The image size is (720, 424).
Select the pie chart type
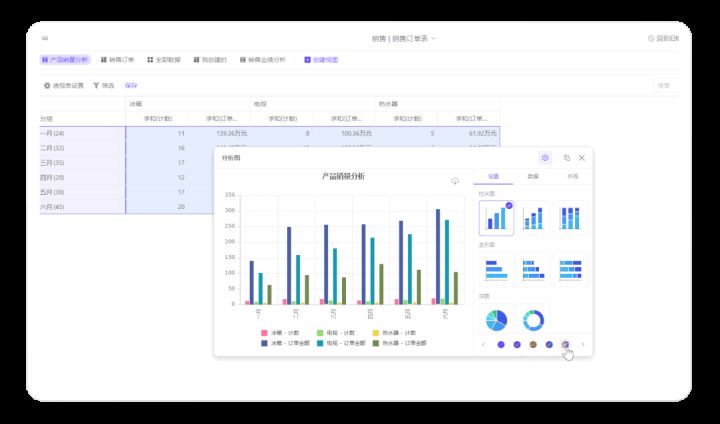(496, 320)
